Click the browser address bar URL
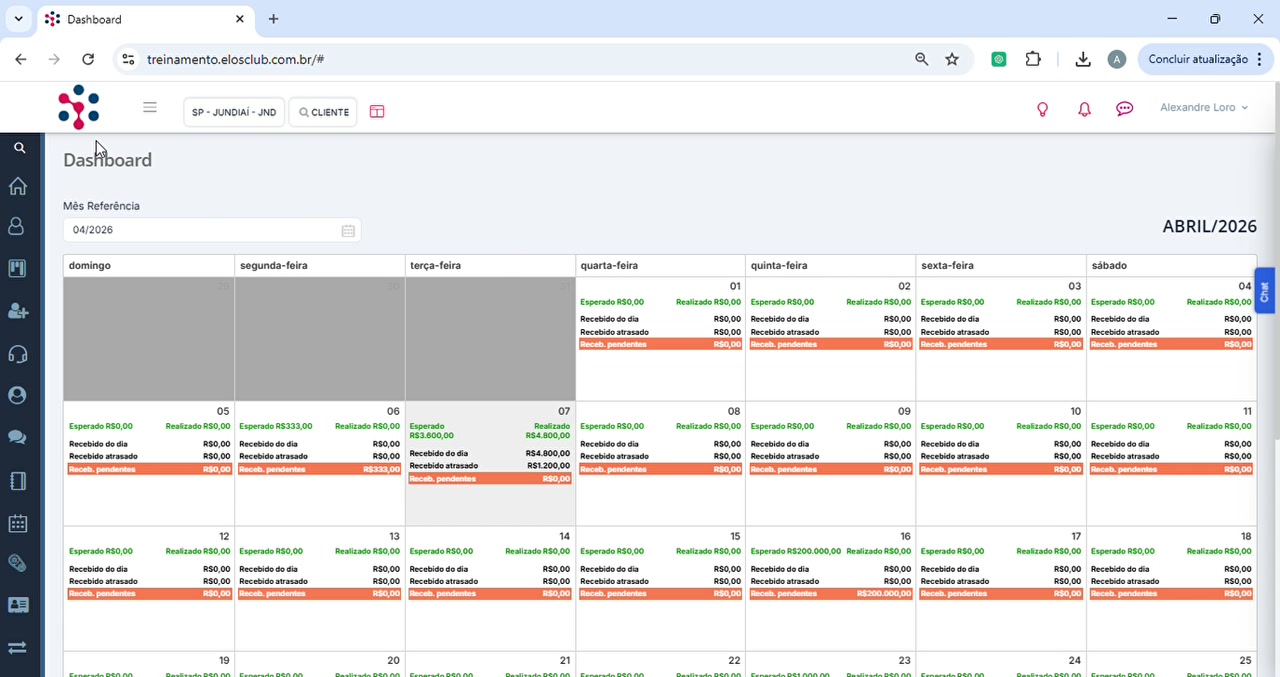Viewport: 1280px width, 677px height. [x=235, y=59]
